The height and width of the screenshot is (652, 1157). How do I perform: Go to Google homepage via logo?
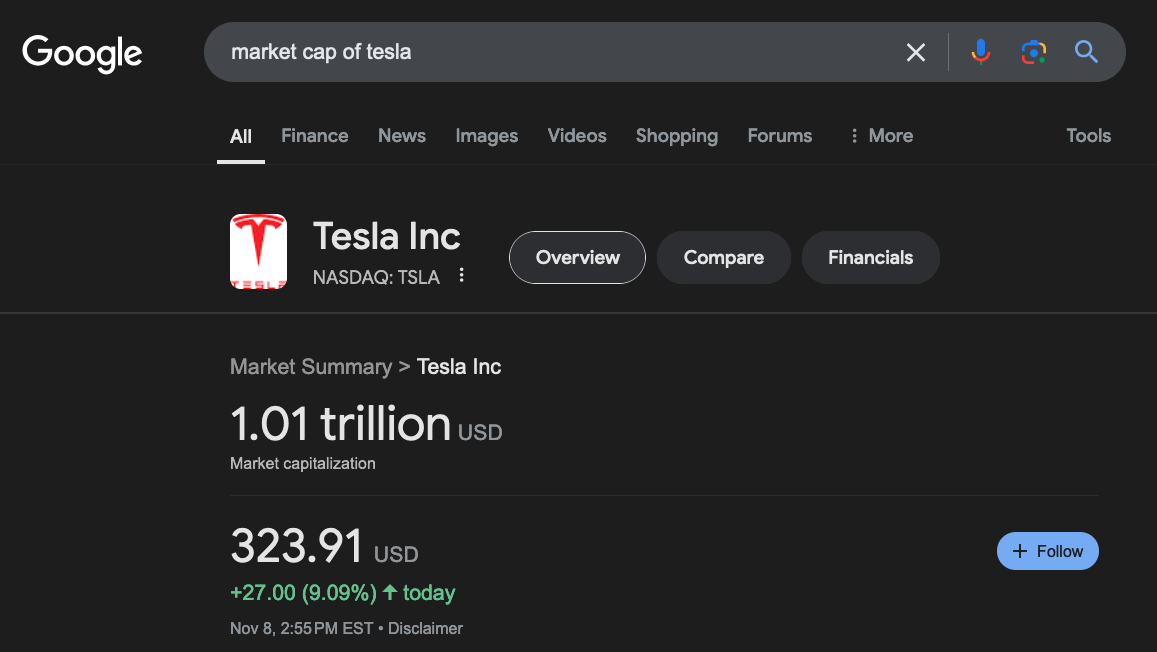pyautogui.click(x=82, y=54)
